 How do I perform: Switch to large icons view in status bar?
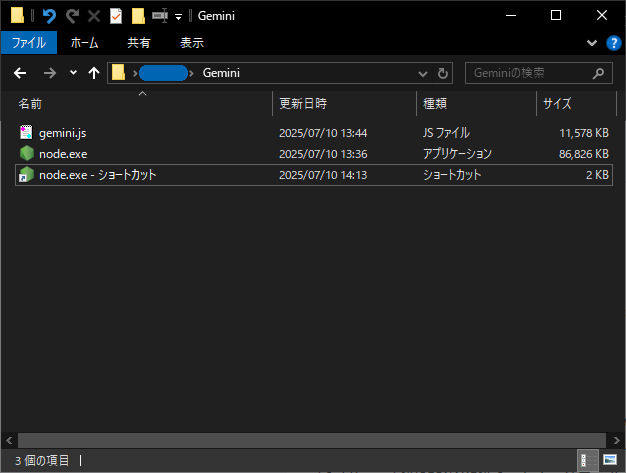(610, 460)
